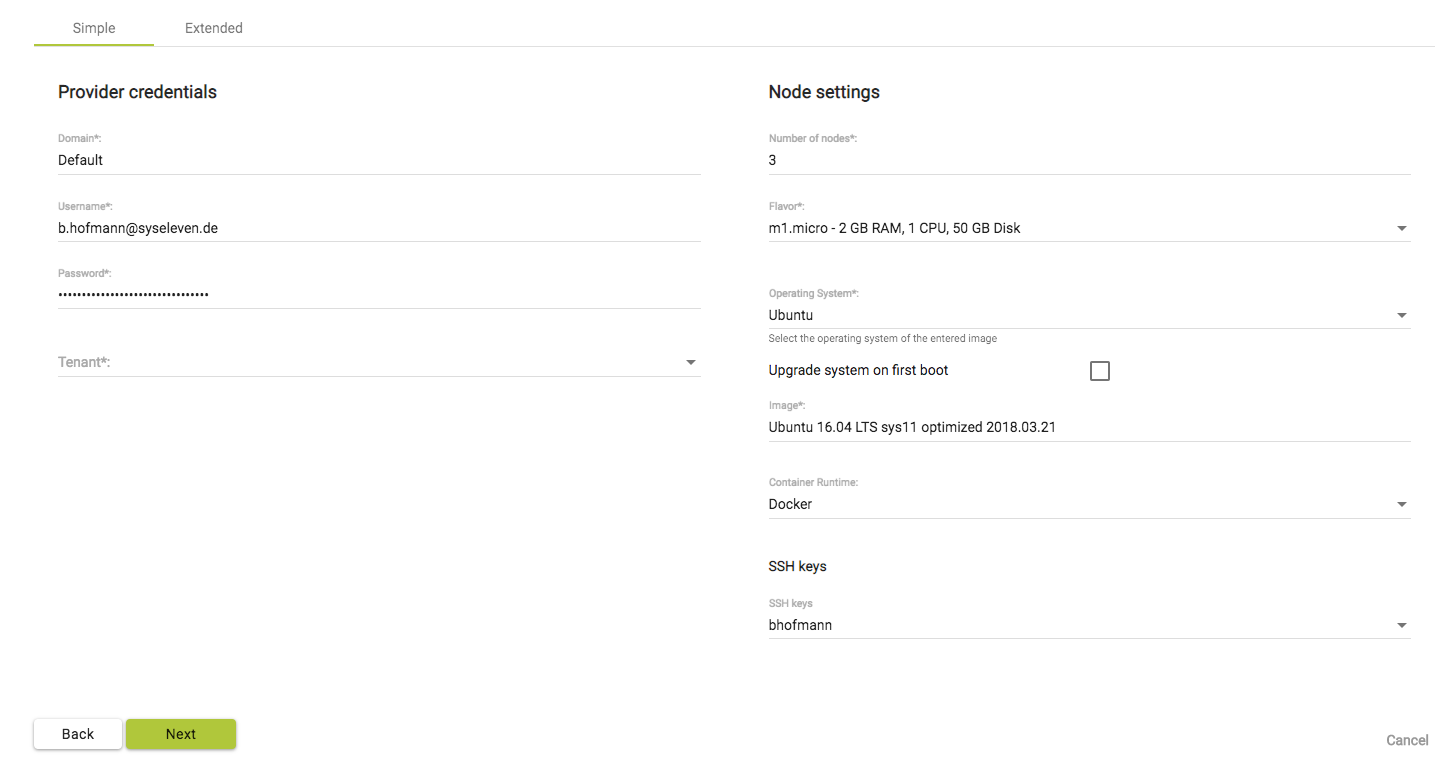The image size is (1448, 767).
Task: Expand the Operating System dropdown
Action: (x=1401, y=314)
